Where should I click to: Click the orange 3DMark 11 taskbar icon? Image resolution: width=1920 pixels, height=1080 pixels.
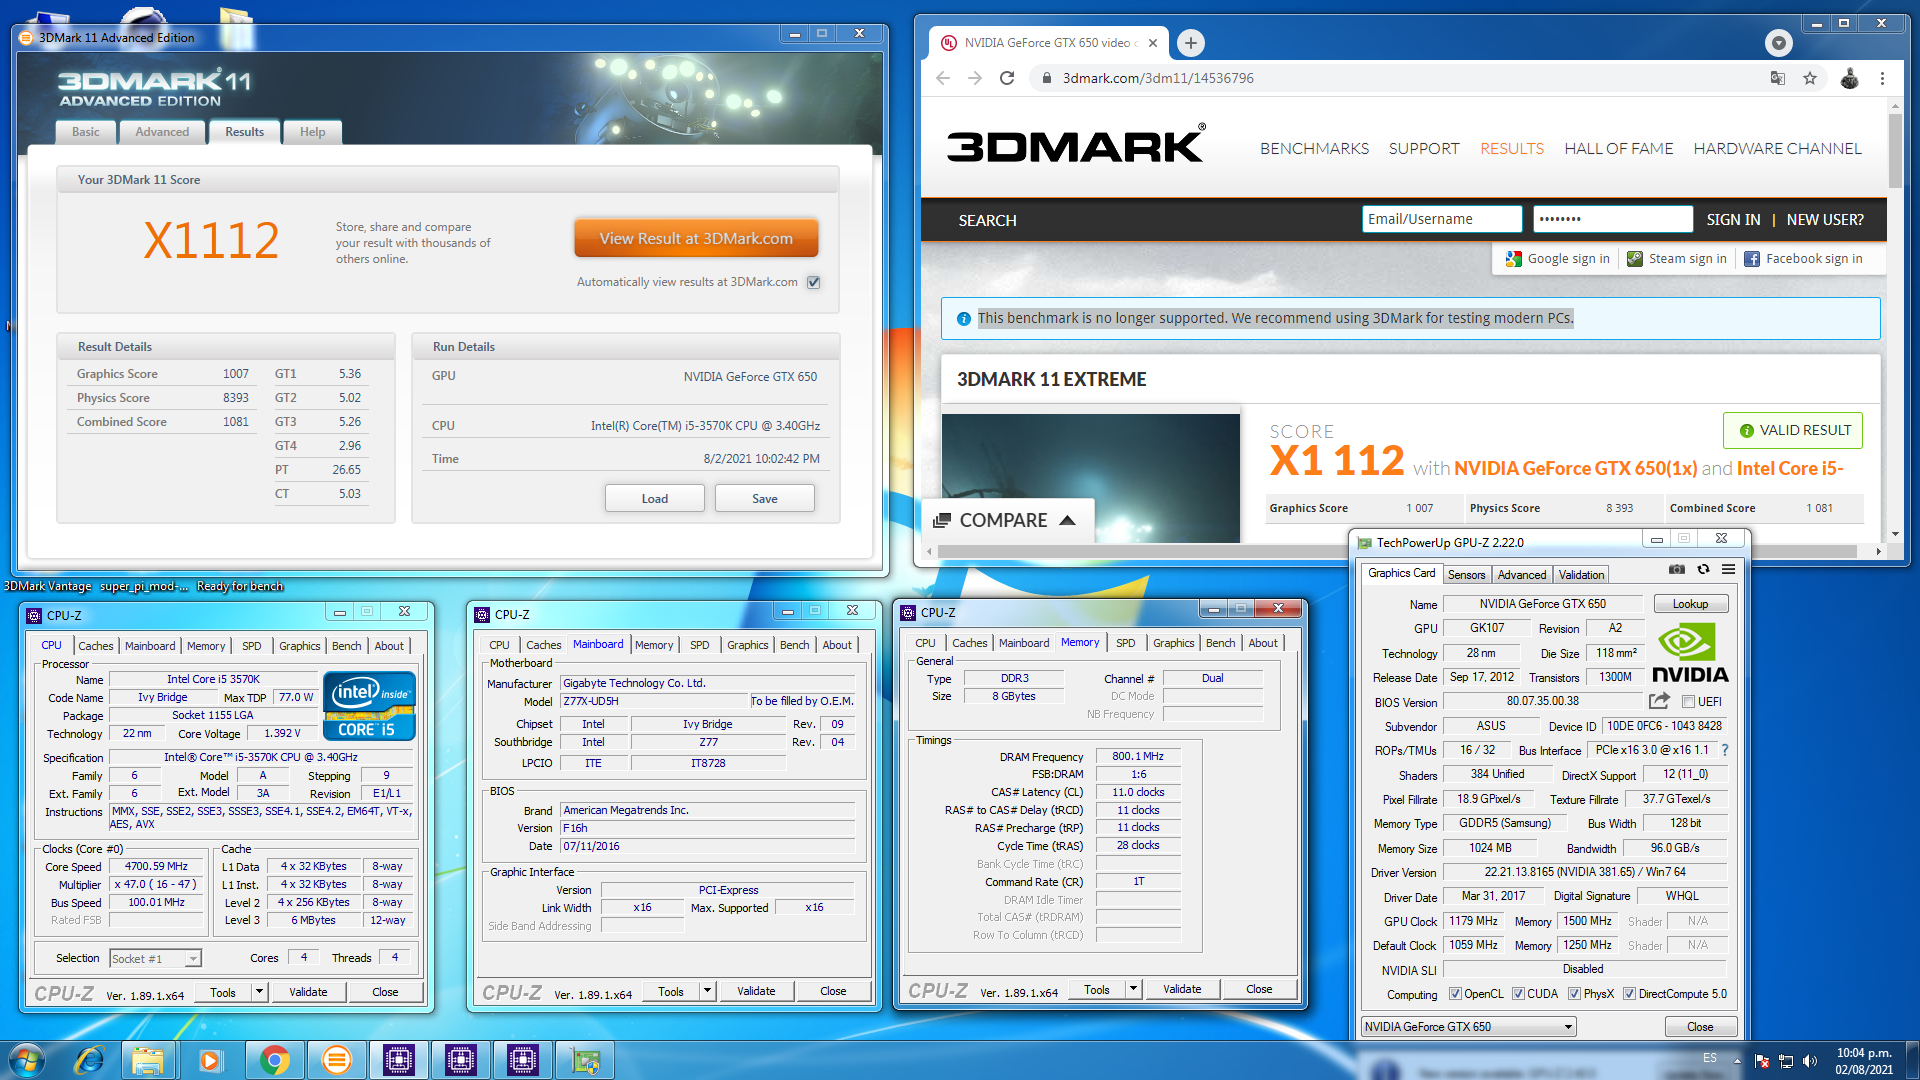pyautogui.click(x=337, y=1060)
